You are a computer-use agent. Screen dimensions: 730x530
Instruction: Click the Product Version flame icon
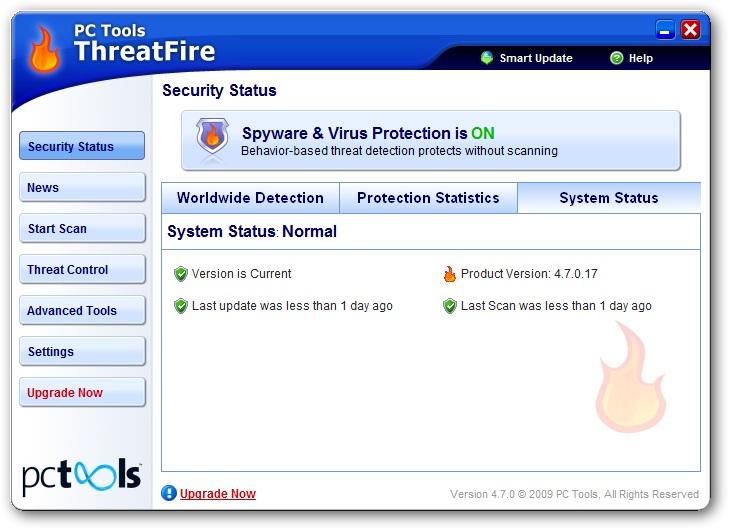[450, 274]
